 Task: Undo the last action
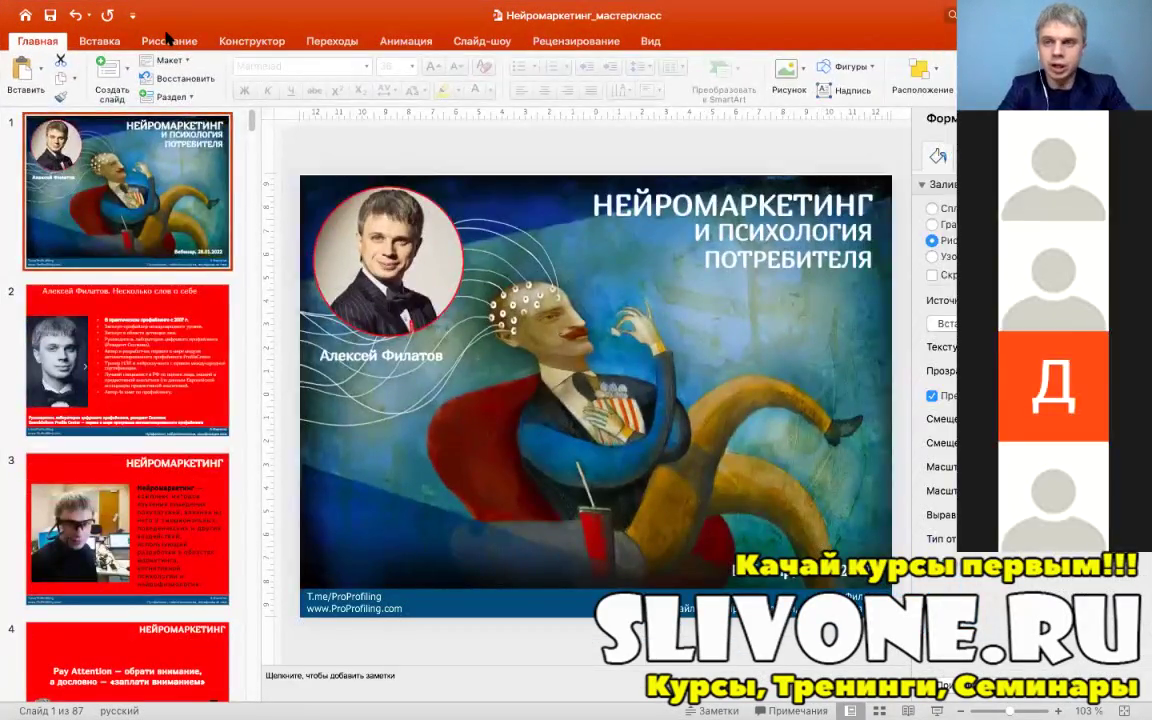(76, 15)
